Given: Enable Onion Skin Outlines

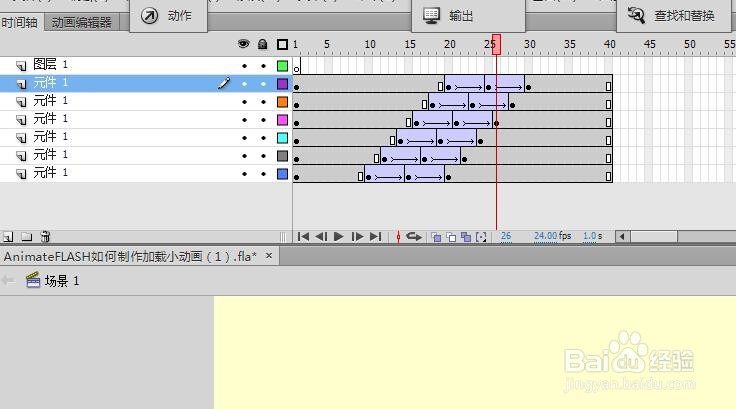Looking at the screenshot, I should coord(451,237).
